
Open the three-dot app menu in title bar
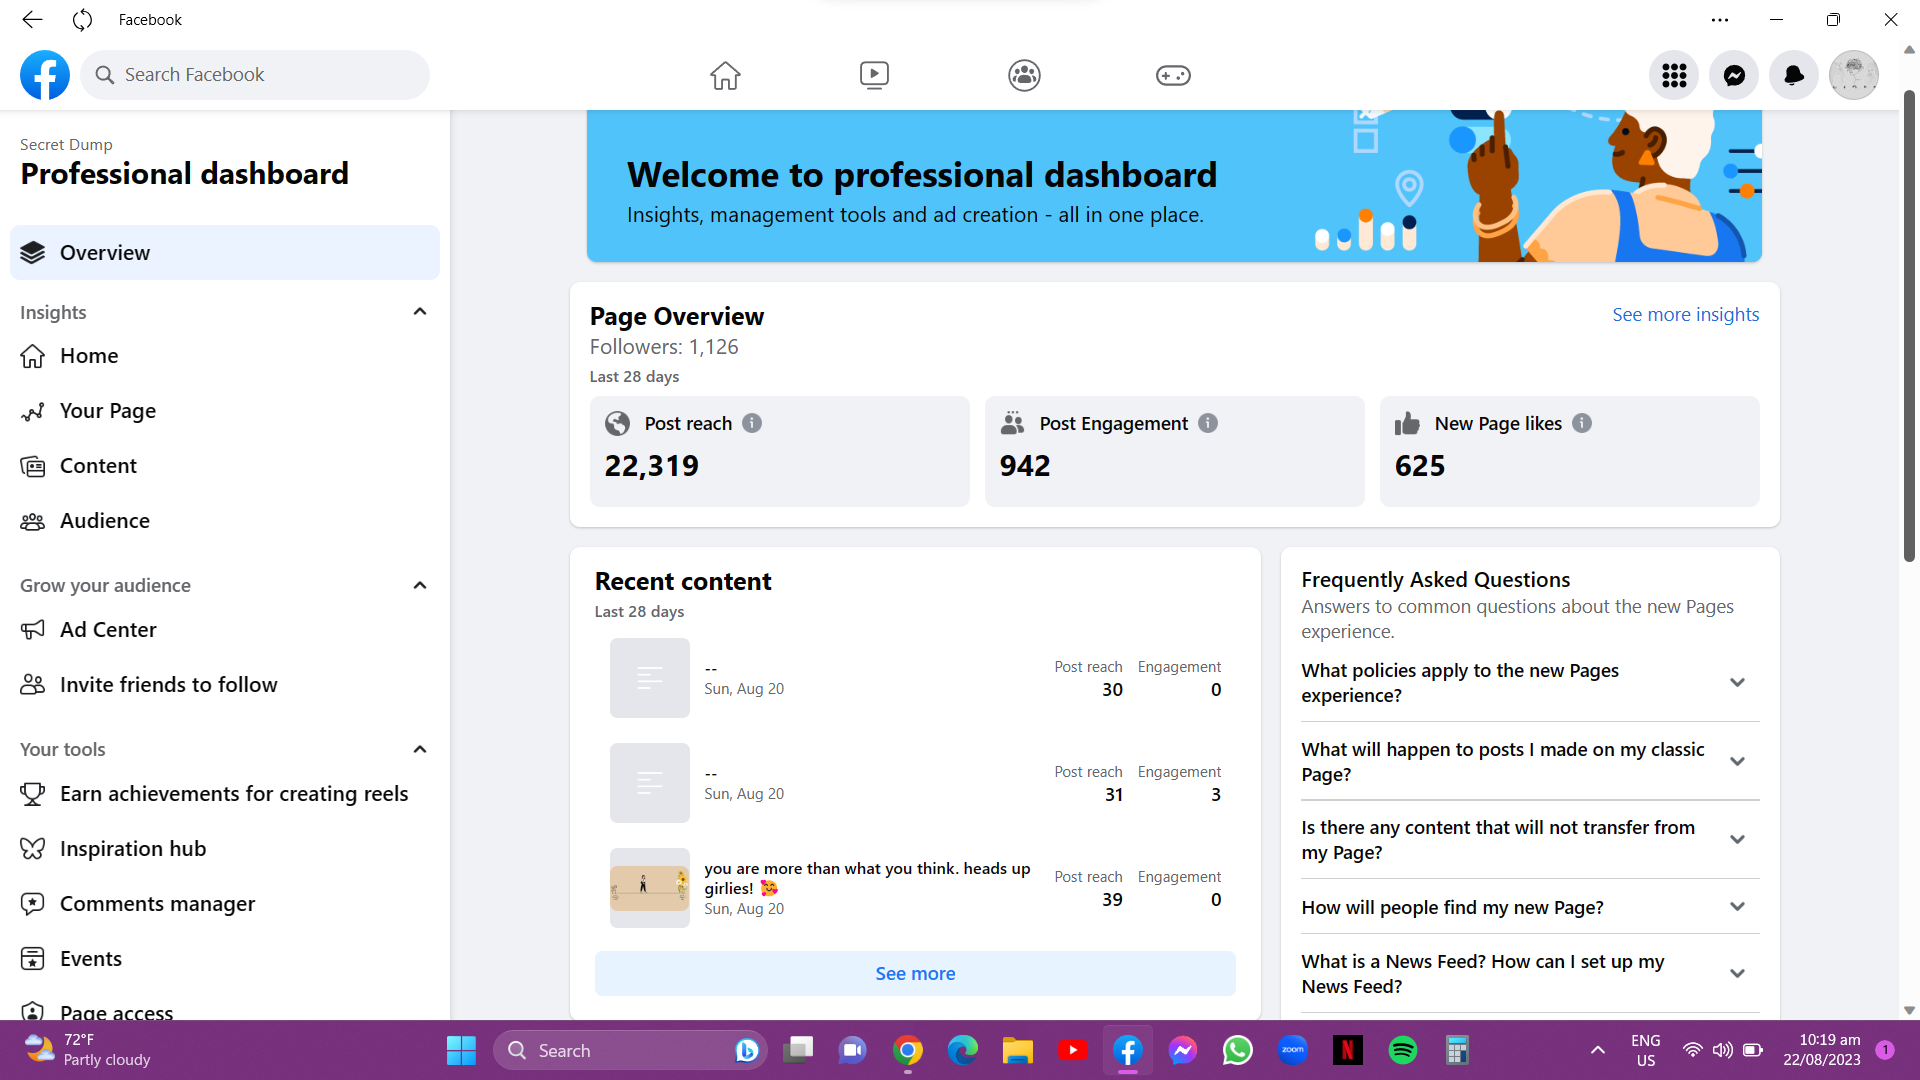point(1720,19)
